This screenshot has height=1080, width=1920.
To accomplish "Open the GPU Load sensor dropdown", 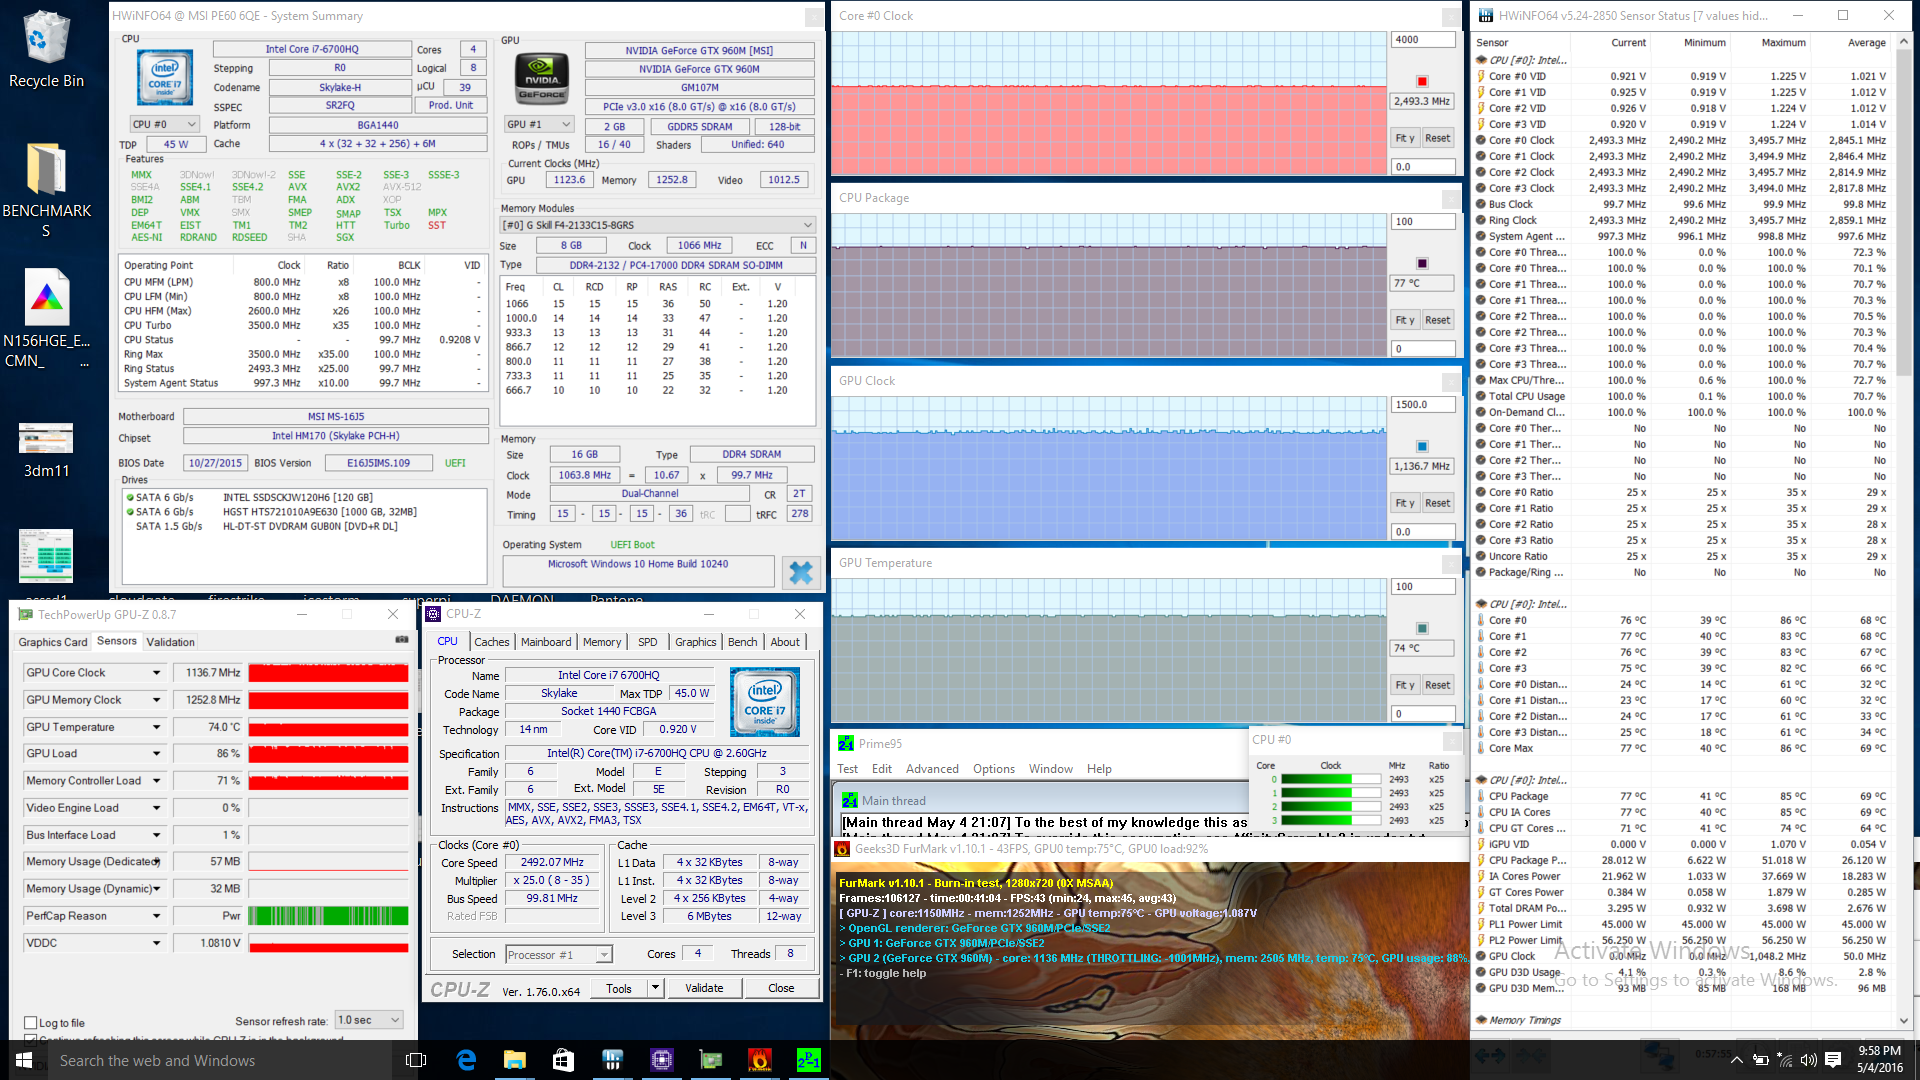I will 156,754.
